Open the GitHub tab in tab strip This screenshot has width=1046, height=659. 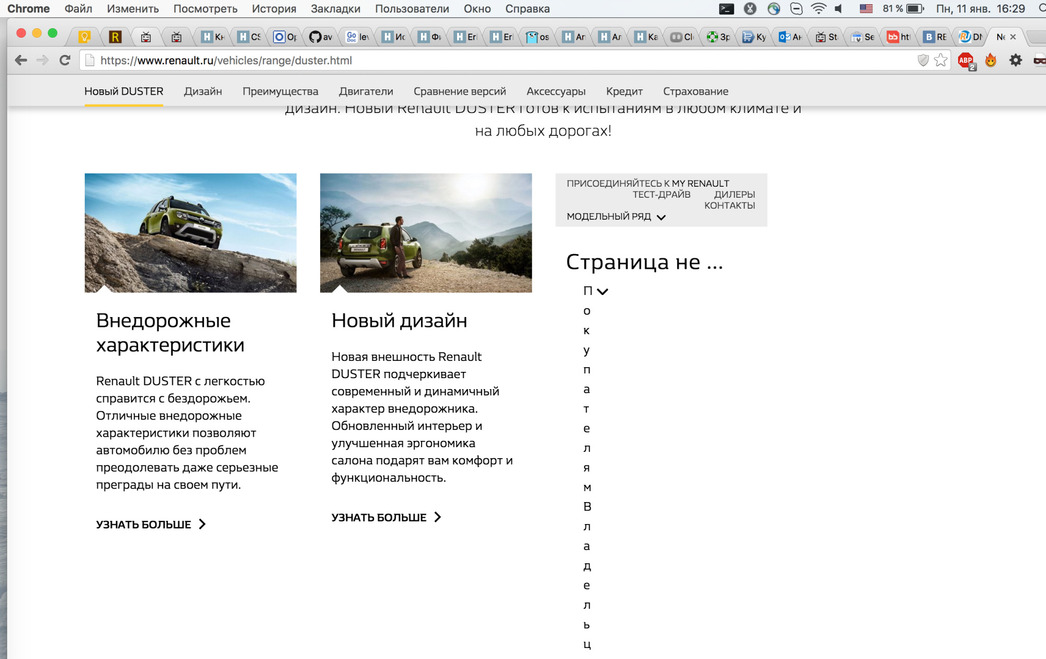(x=317, y=37)
